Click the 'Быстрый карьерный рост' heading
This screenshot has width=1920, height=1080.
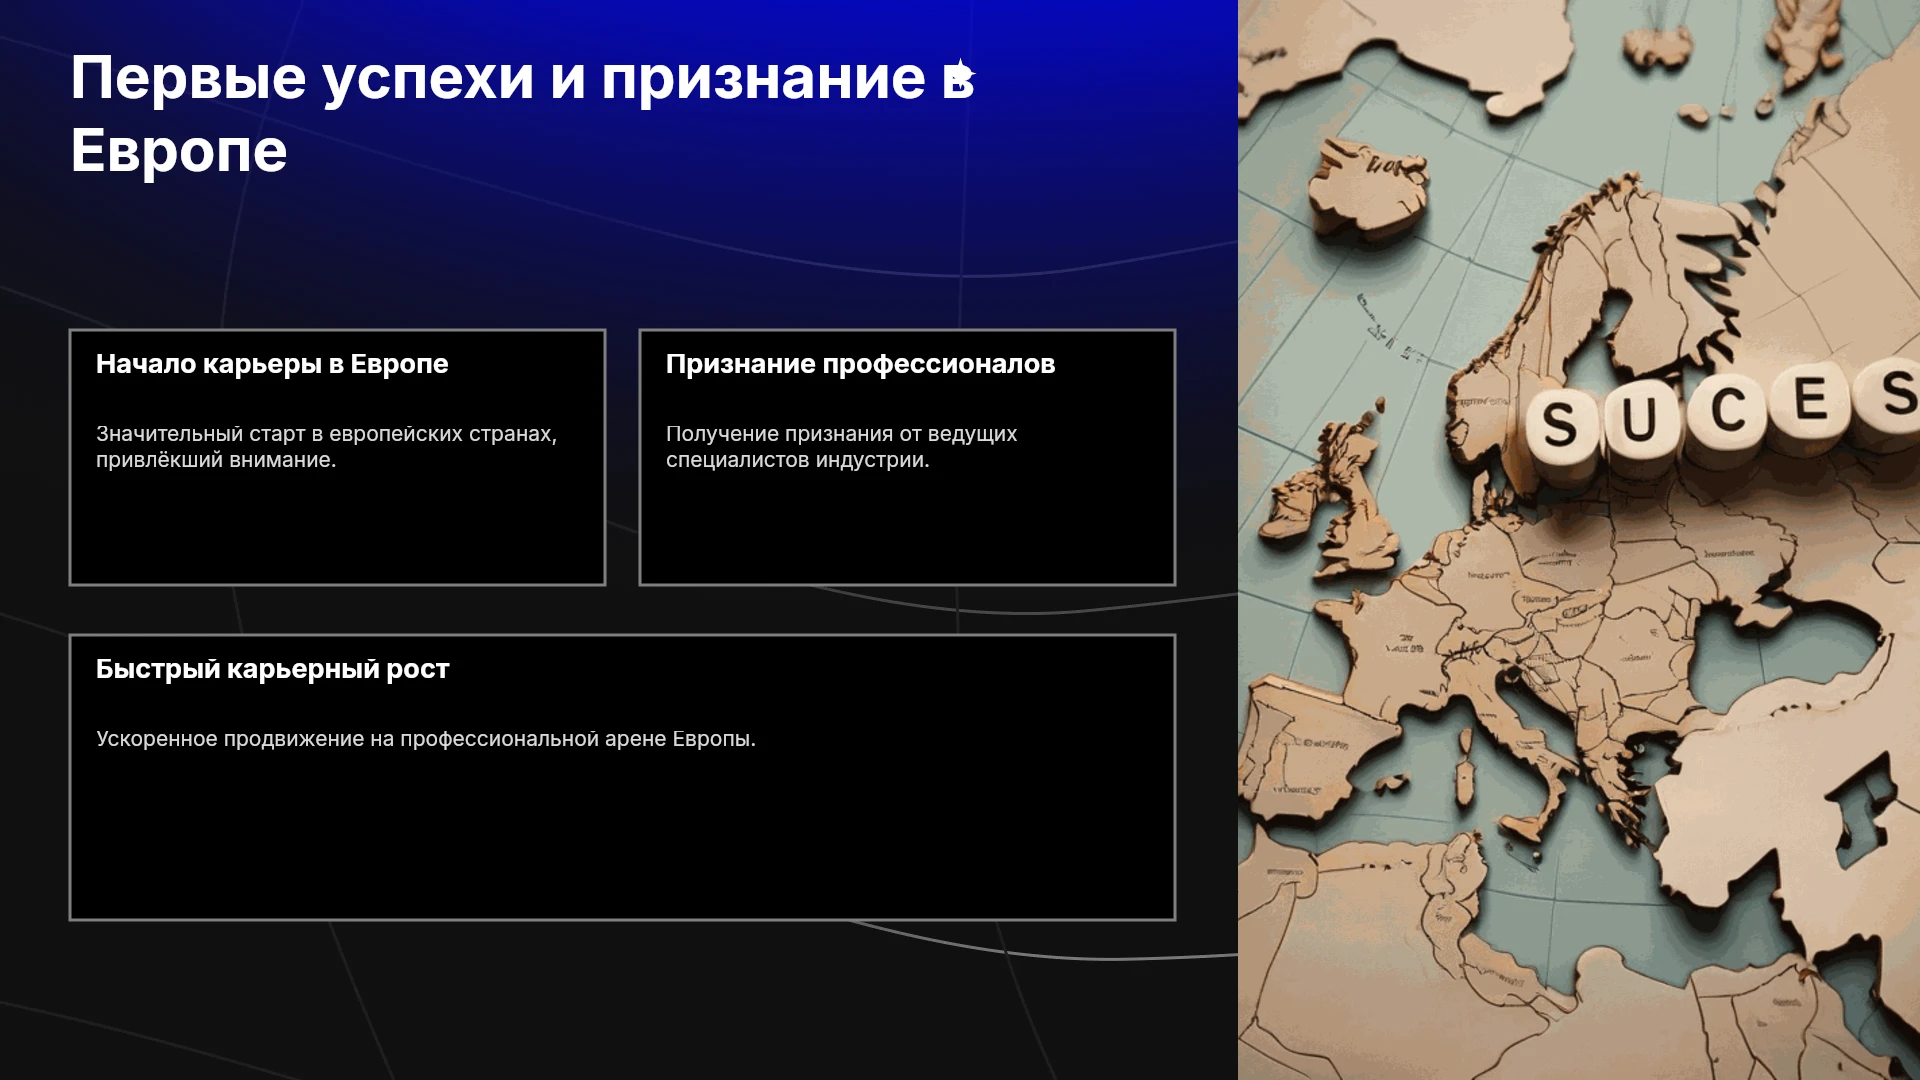[273, 669]
